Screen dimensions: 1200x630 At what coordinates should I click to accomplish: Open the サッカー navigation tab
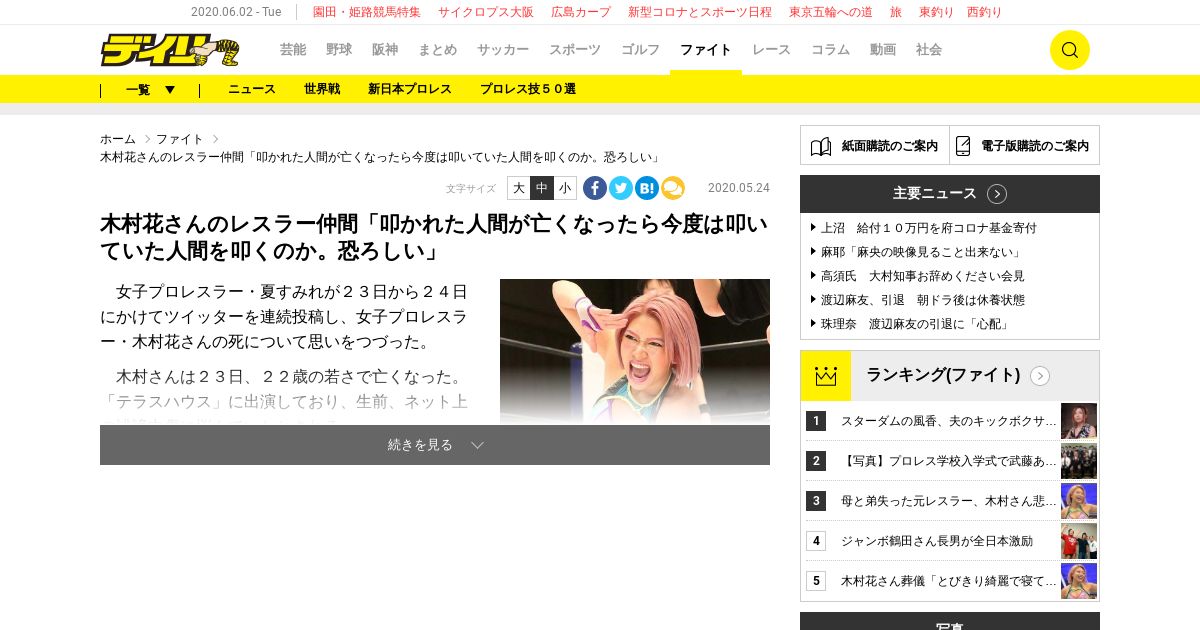coord(503,50)
